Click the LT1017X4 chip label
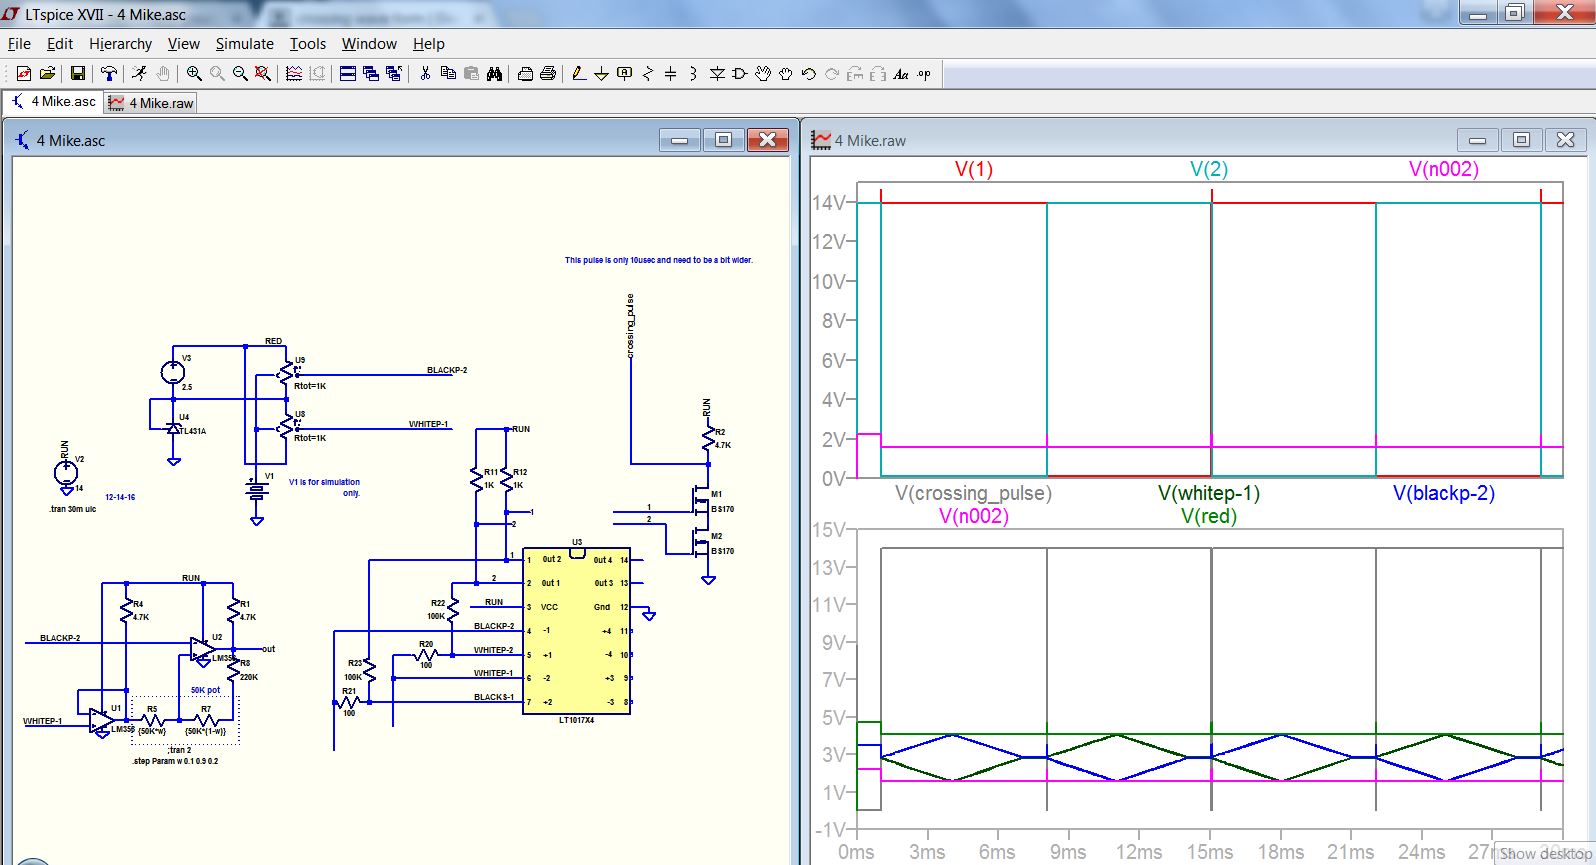The height and width of the screenshot is (865, 1596). point(576,720)
